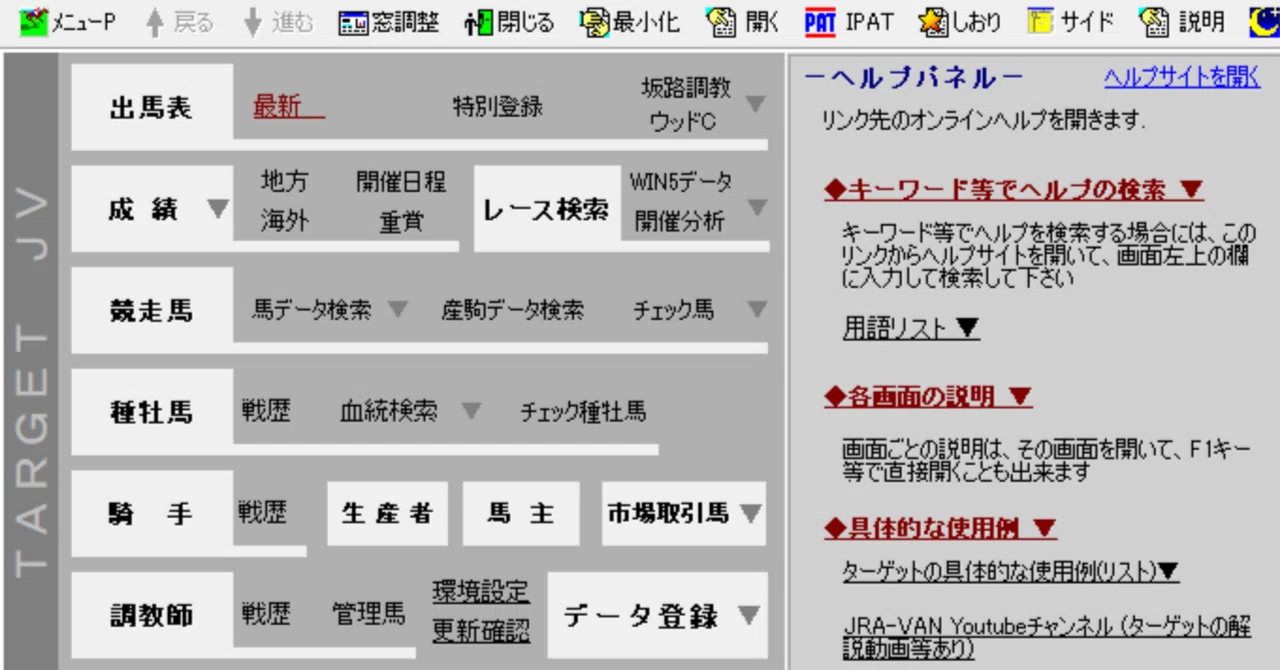Open the 最新 link beside 出馬表

pos(288,107)
